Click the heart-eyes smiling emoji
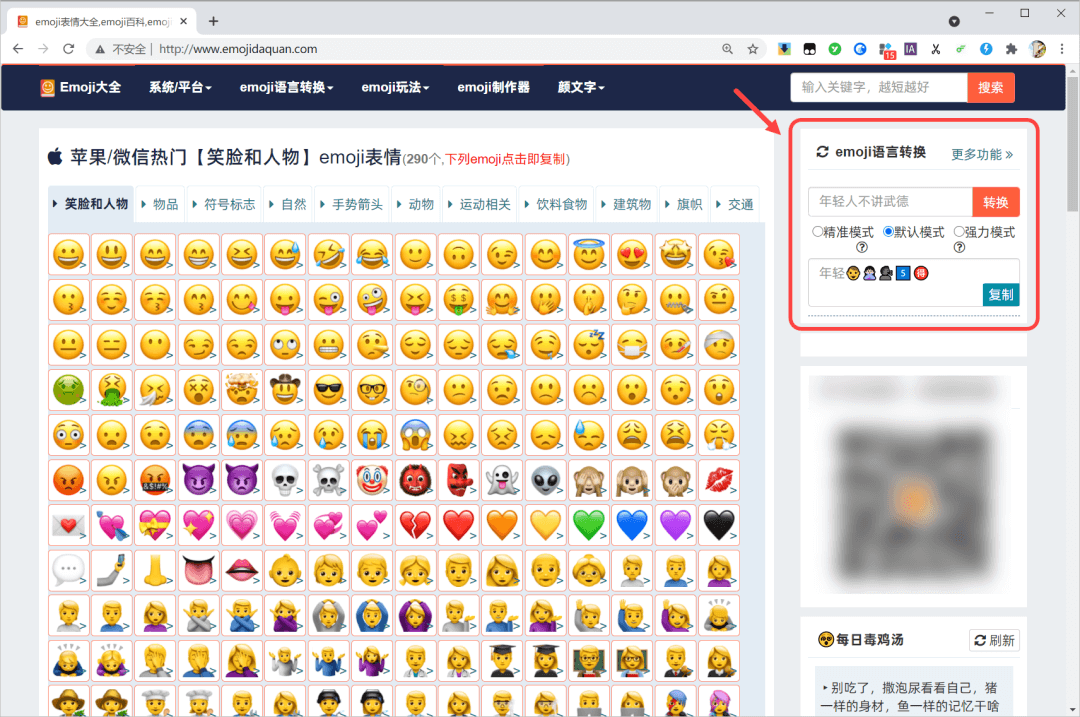 pyautogui.click(x=632, y=254)
